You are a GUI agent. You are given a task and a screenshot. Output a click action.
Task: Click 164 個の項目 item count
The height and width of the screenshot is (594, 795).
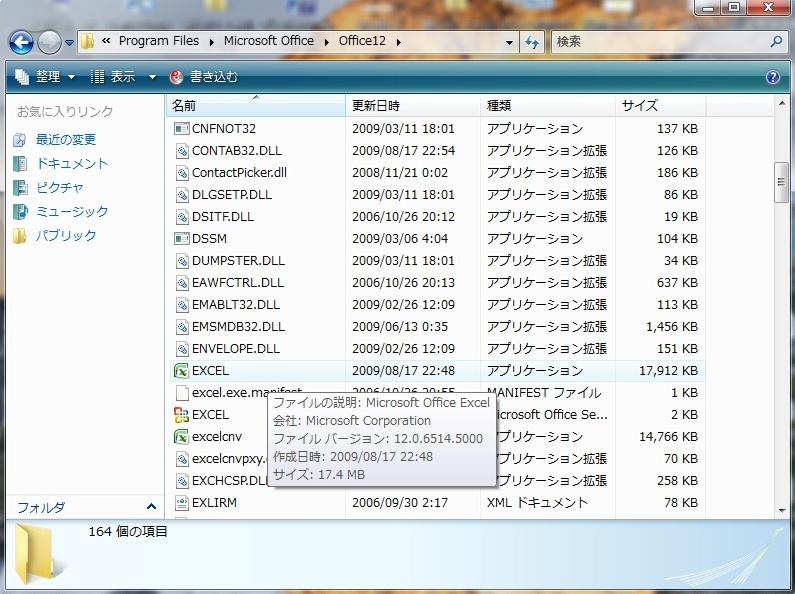pyautogui.click(x=128, y=532)
